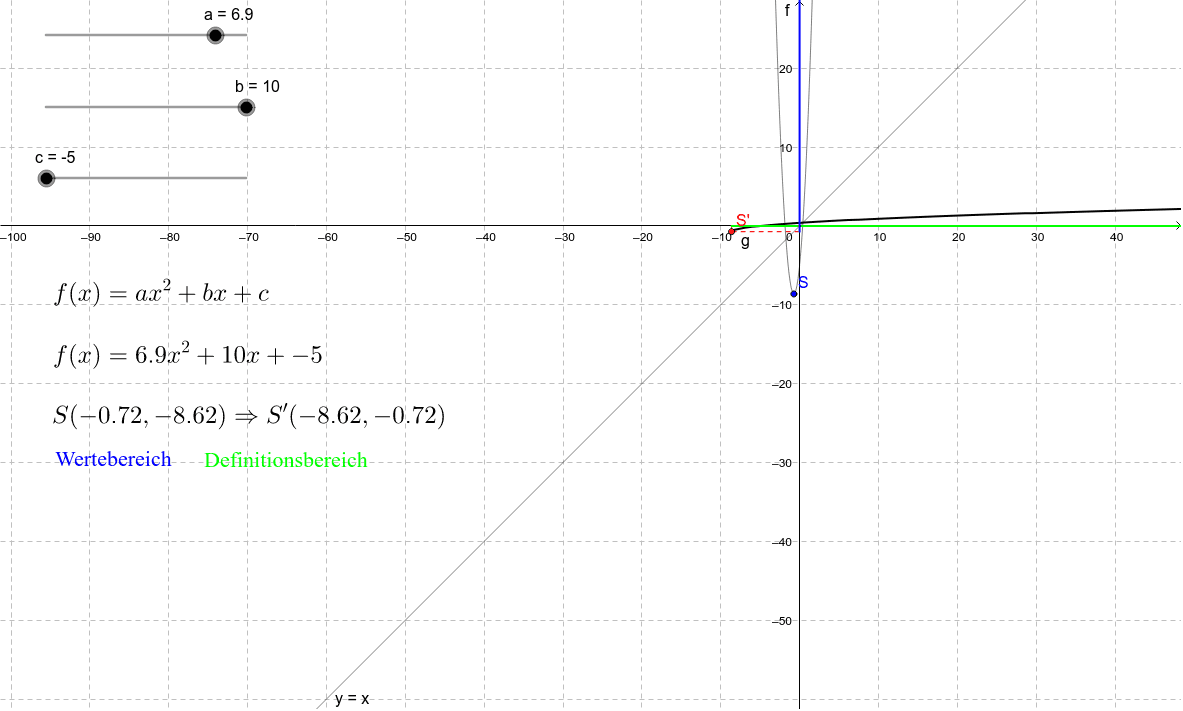Select the red reflected point S'
The image size is (1183, 711).
click(731, 231)
